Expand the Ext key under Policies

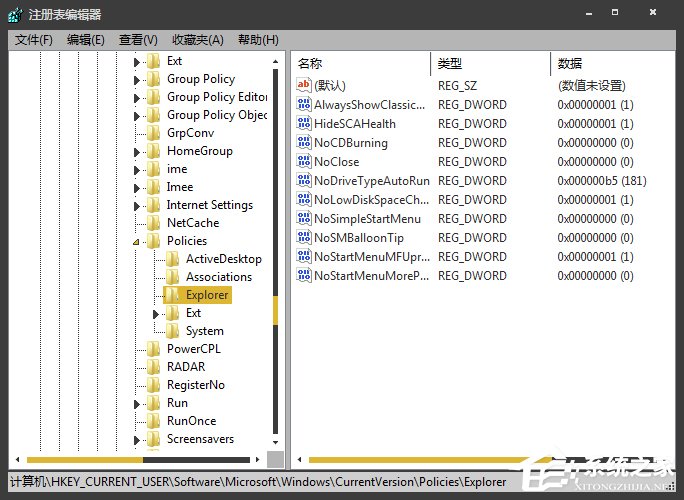click(156, 314)
